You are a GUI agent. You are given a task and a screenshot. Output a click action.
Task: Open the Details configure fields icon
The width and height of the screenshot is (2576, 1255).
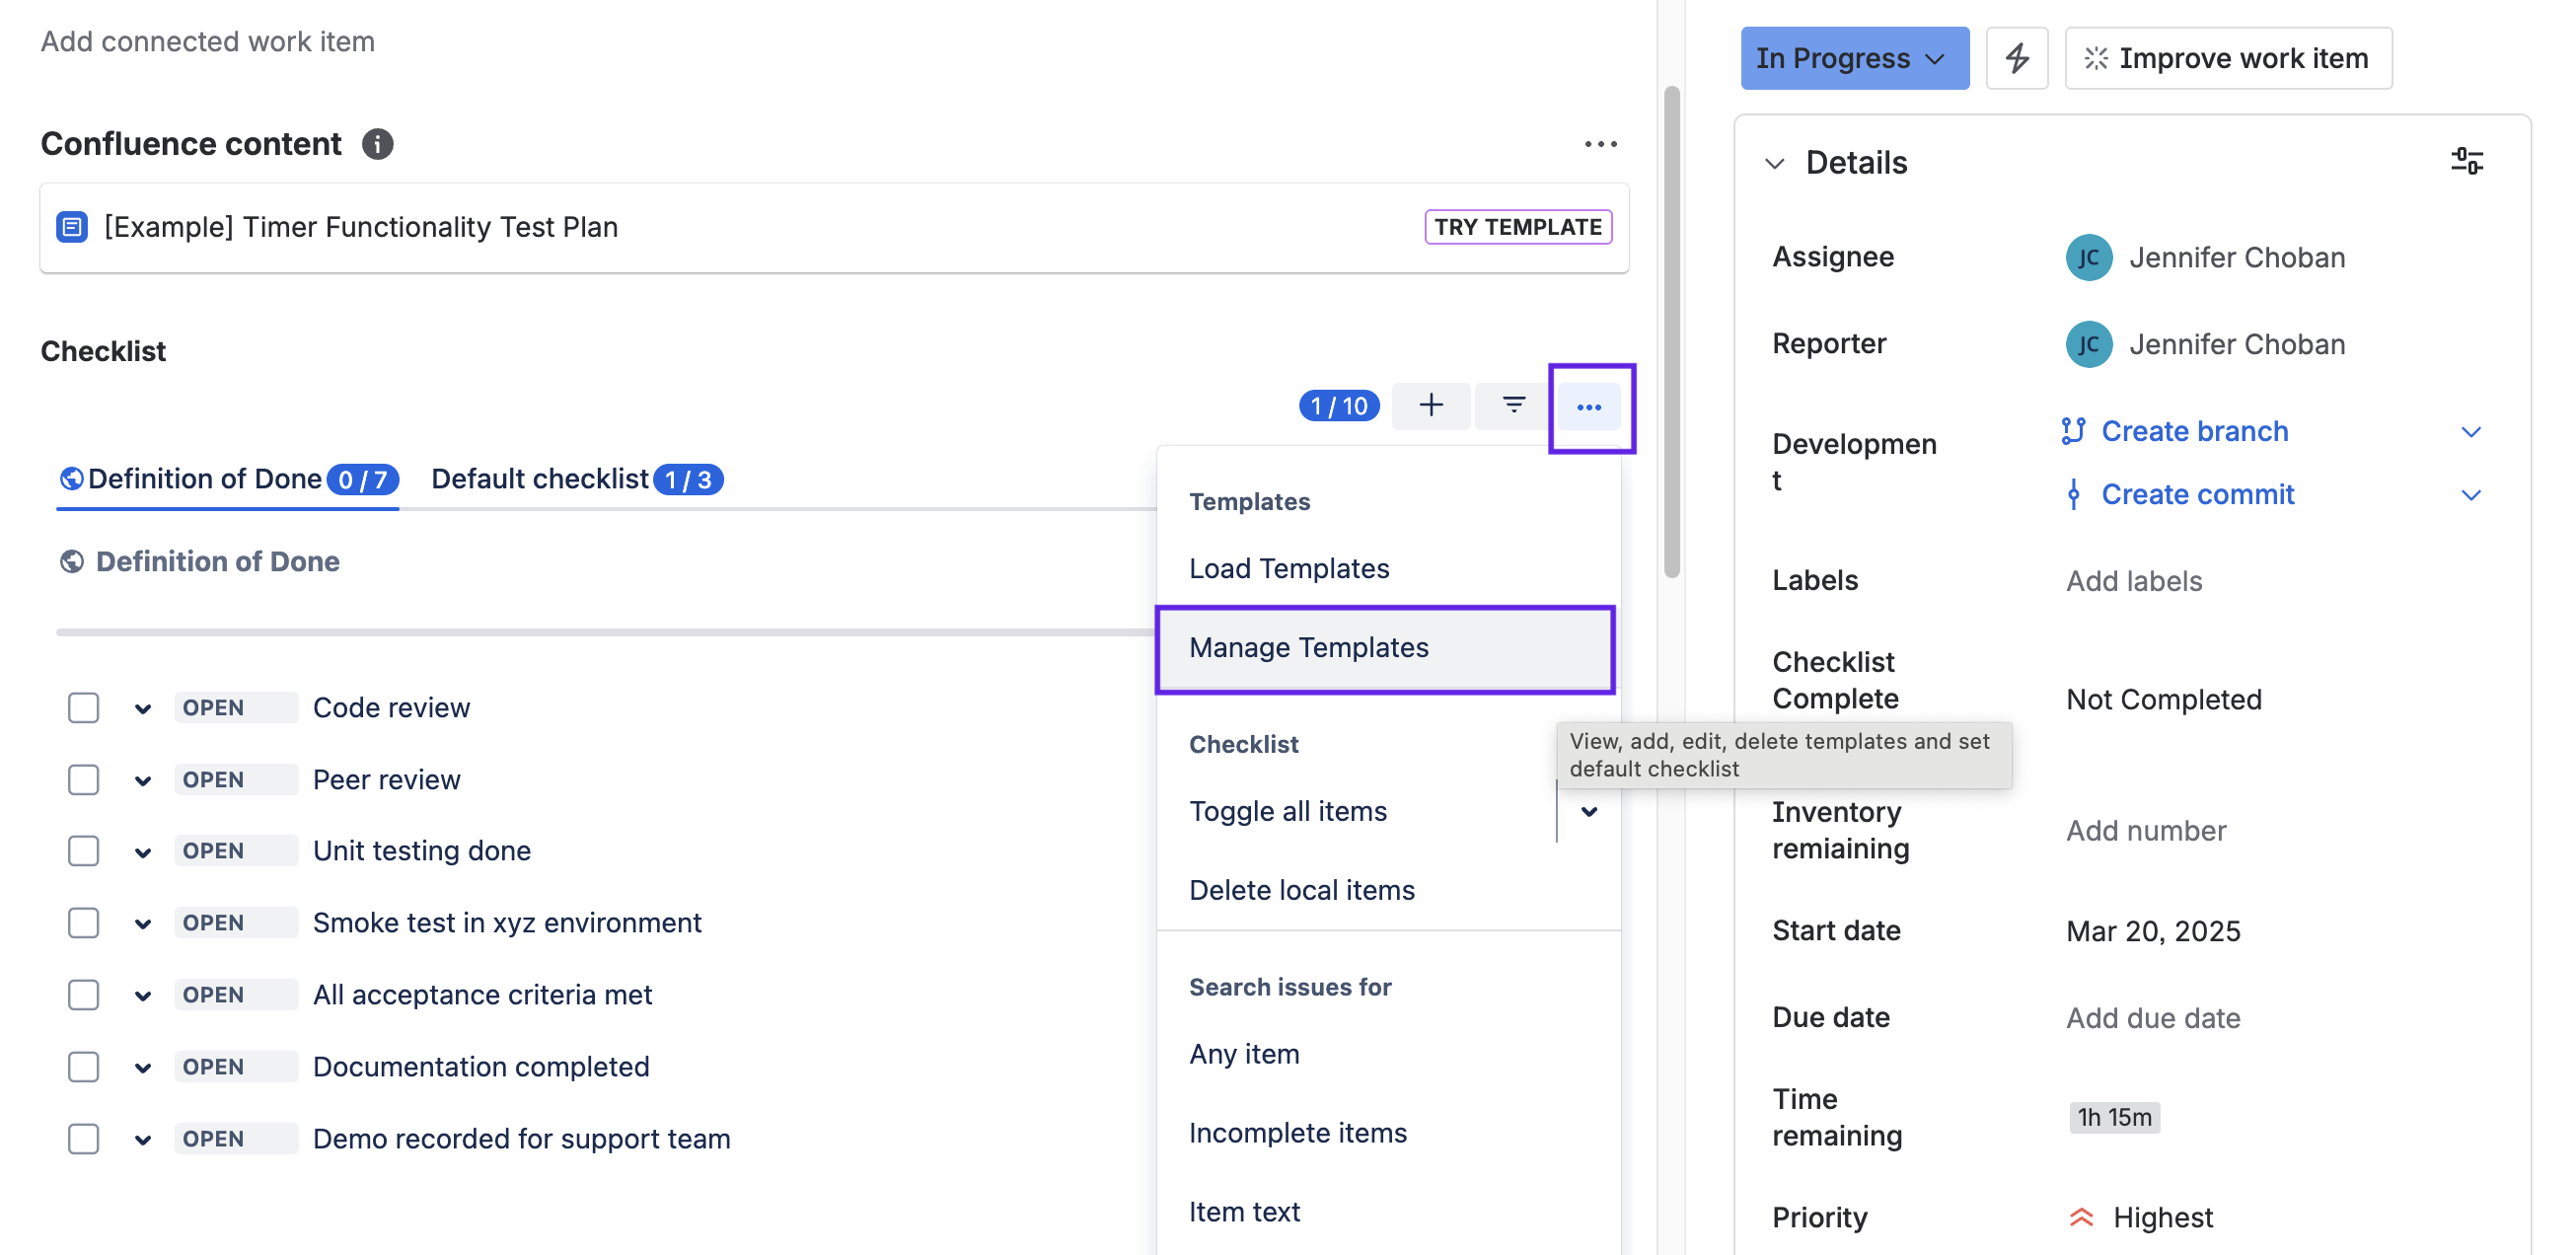click(2466, 161)
